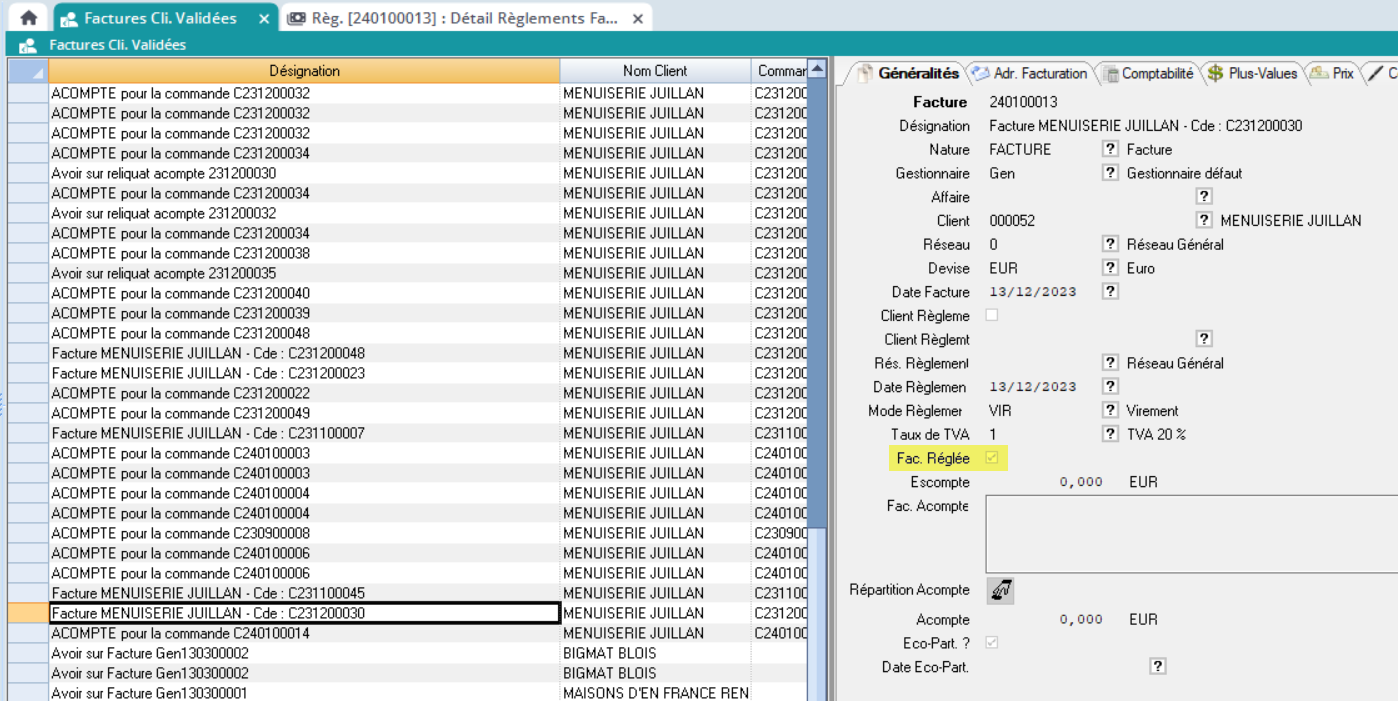Viewport: 1398px width, 701px height.
Task: Sort by the Désignation column header
Action: [x=304, y=71]
